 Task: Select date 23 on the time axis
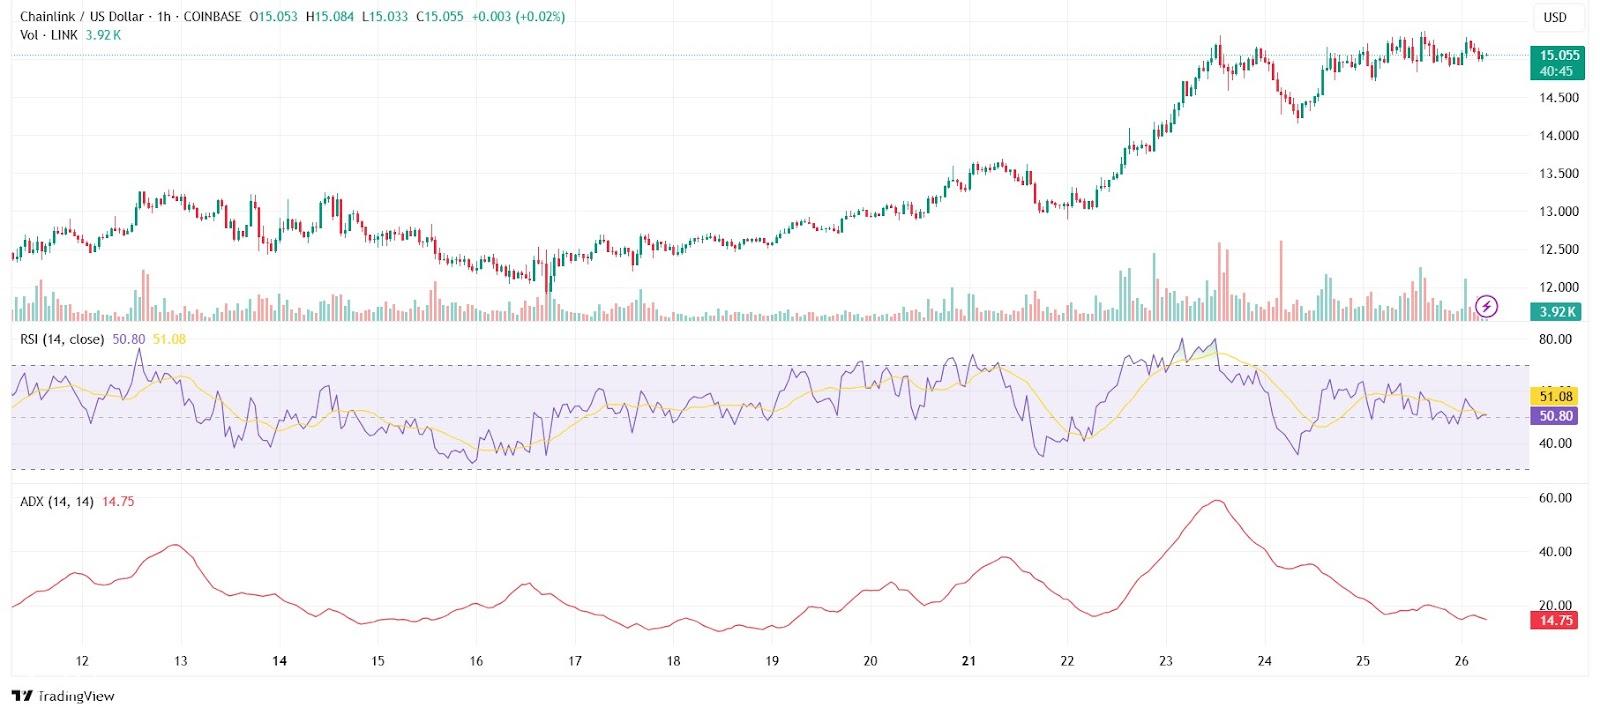click(x=1166, y=661)
